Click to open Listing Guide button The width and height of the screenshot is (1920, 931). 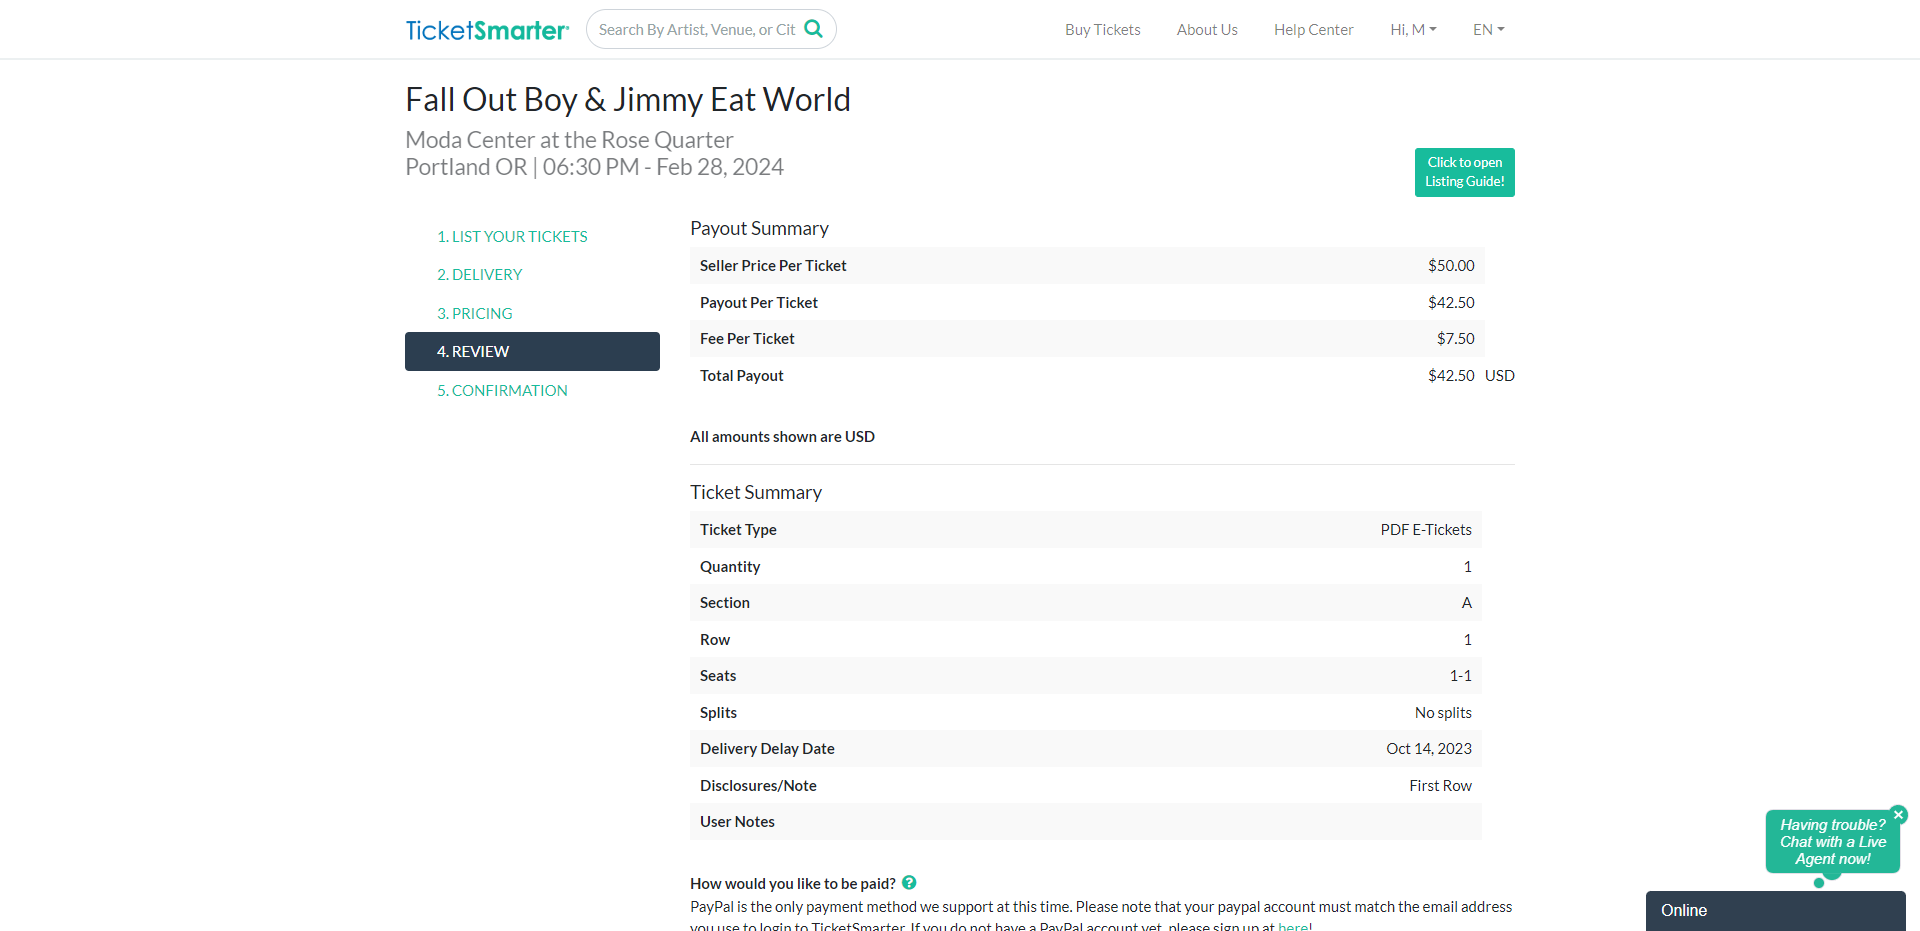(1464, 172)
